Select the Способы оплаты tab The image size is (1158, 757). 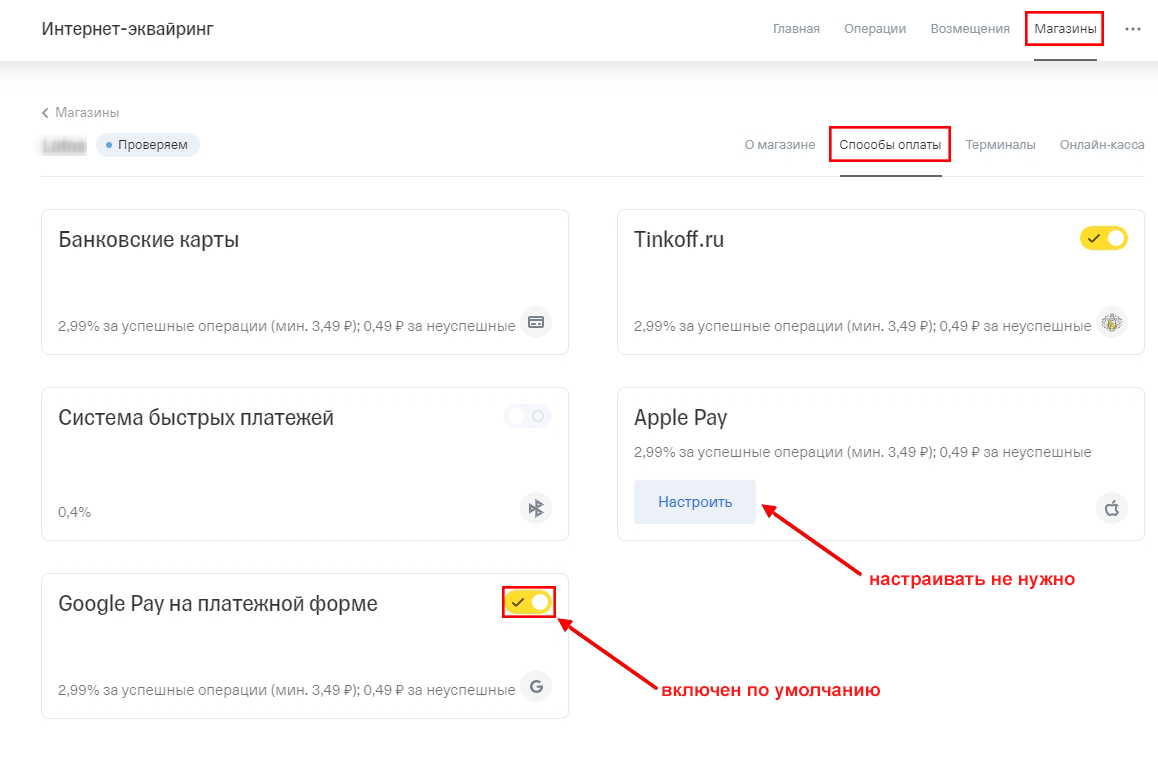[890, 145]
